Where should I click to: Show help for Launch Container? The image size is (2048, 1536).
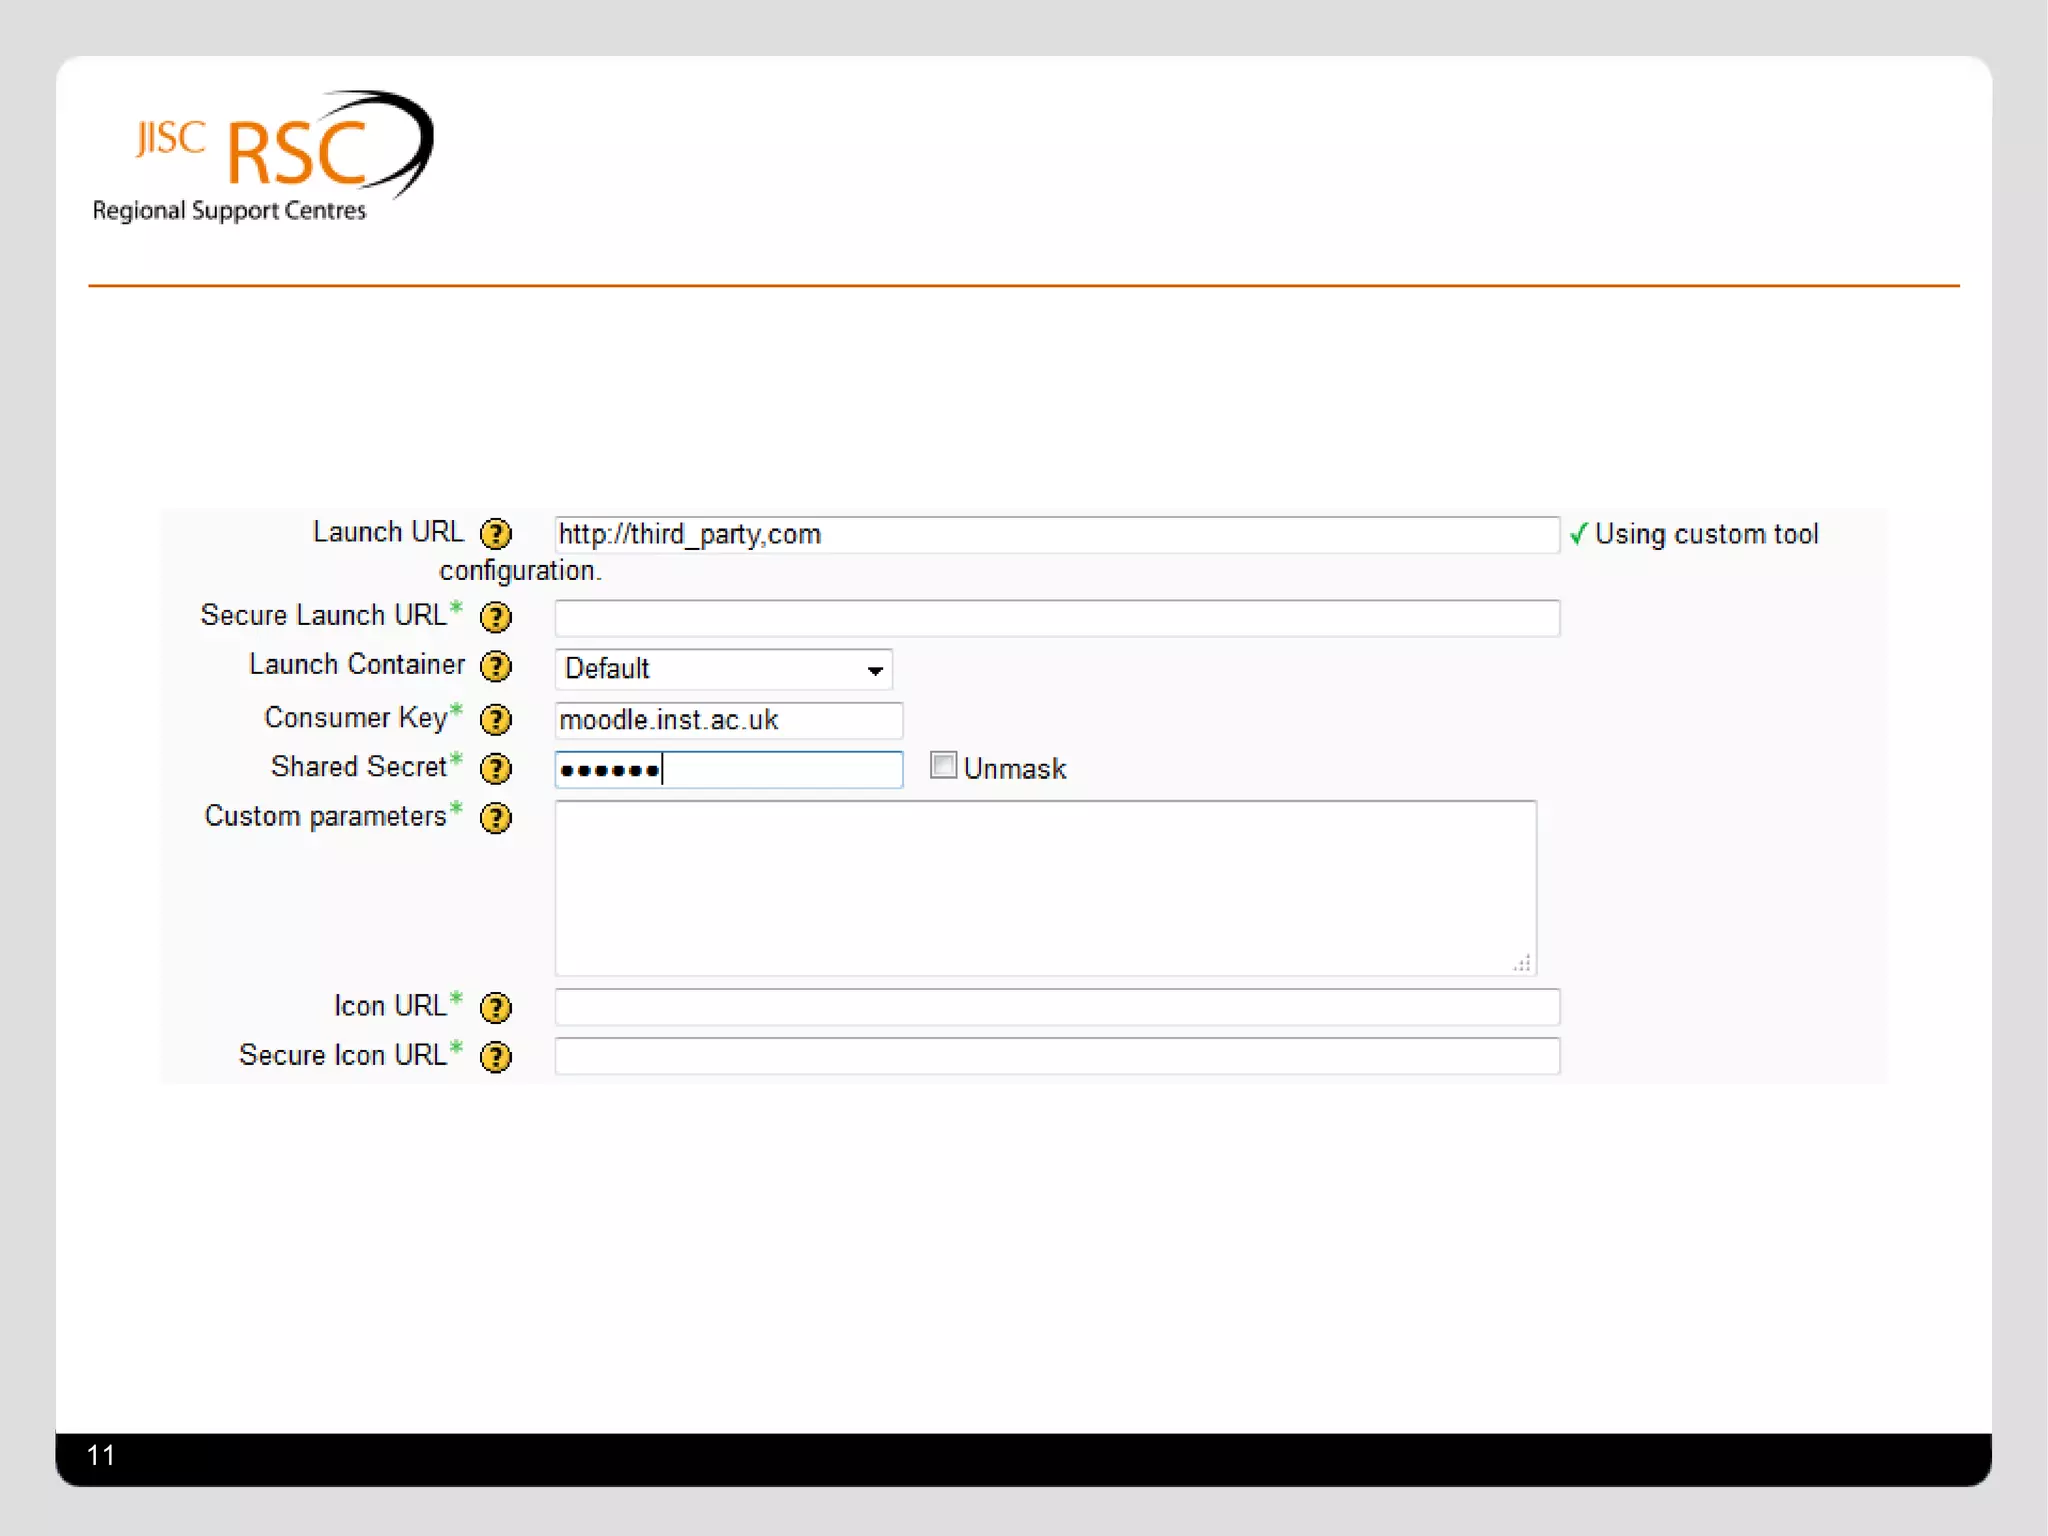pyautogui.click(x=496, y=667)
